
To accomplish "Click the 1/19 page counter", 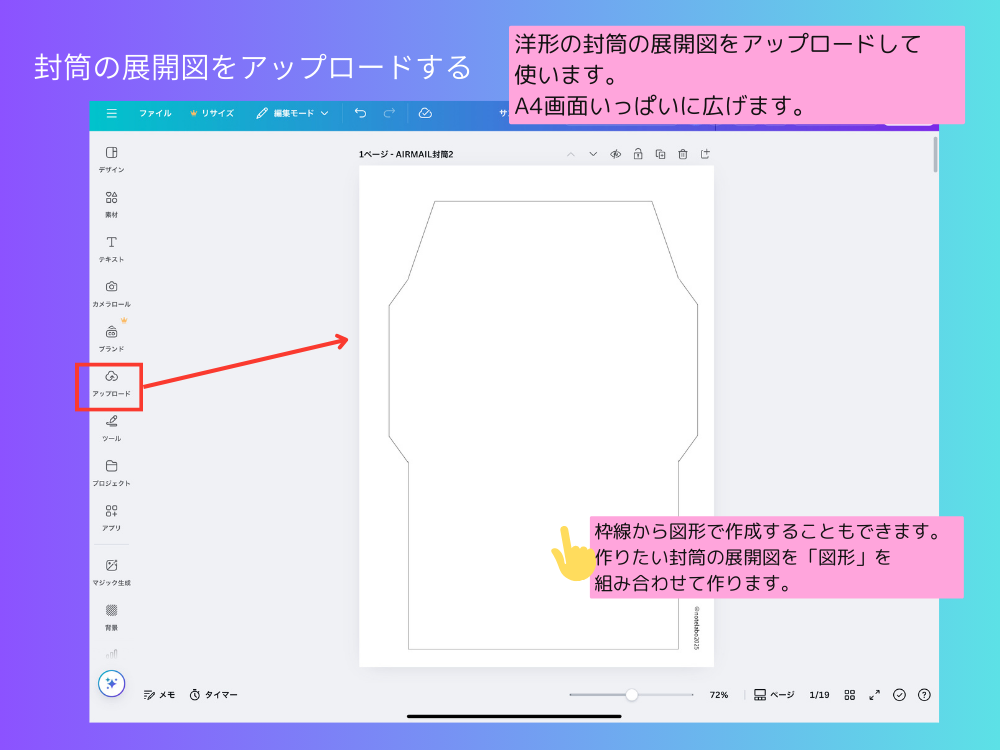I will [x=818, y=695].
